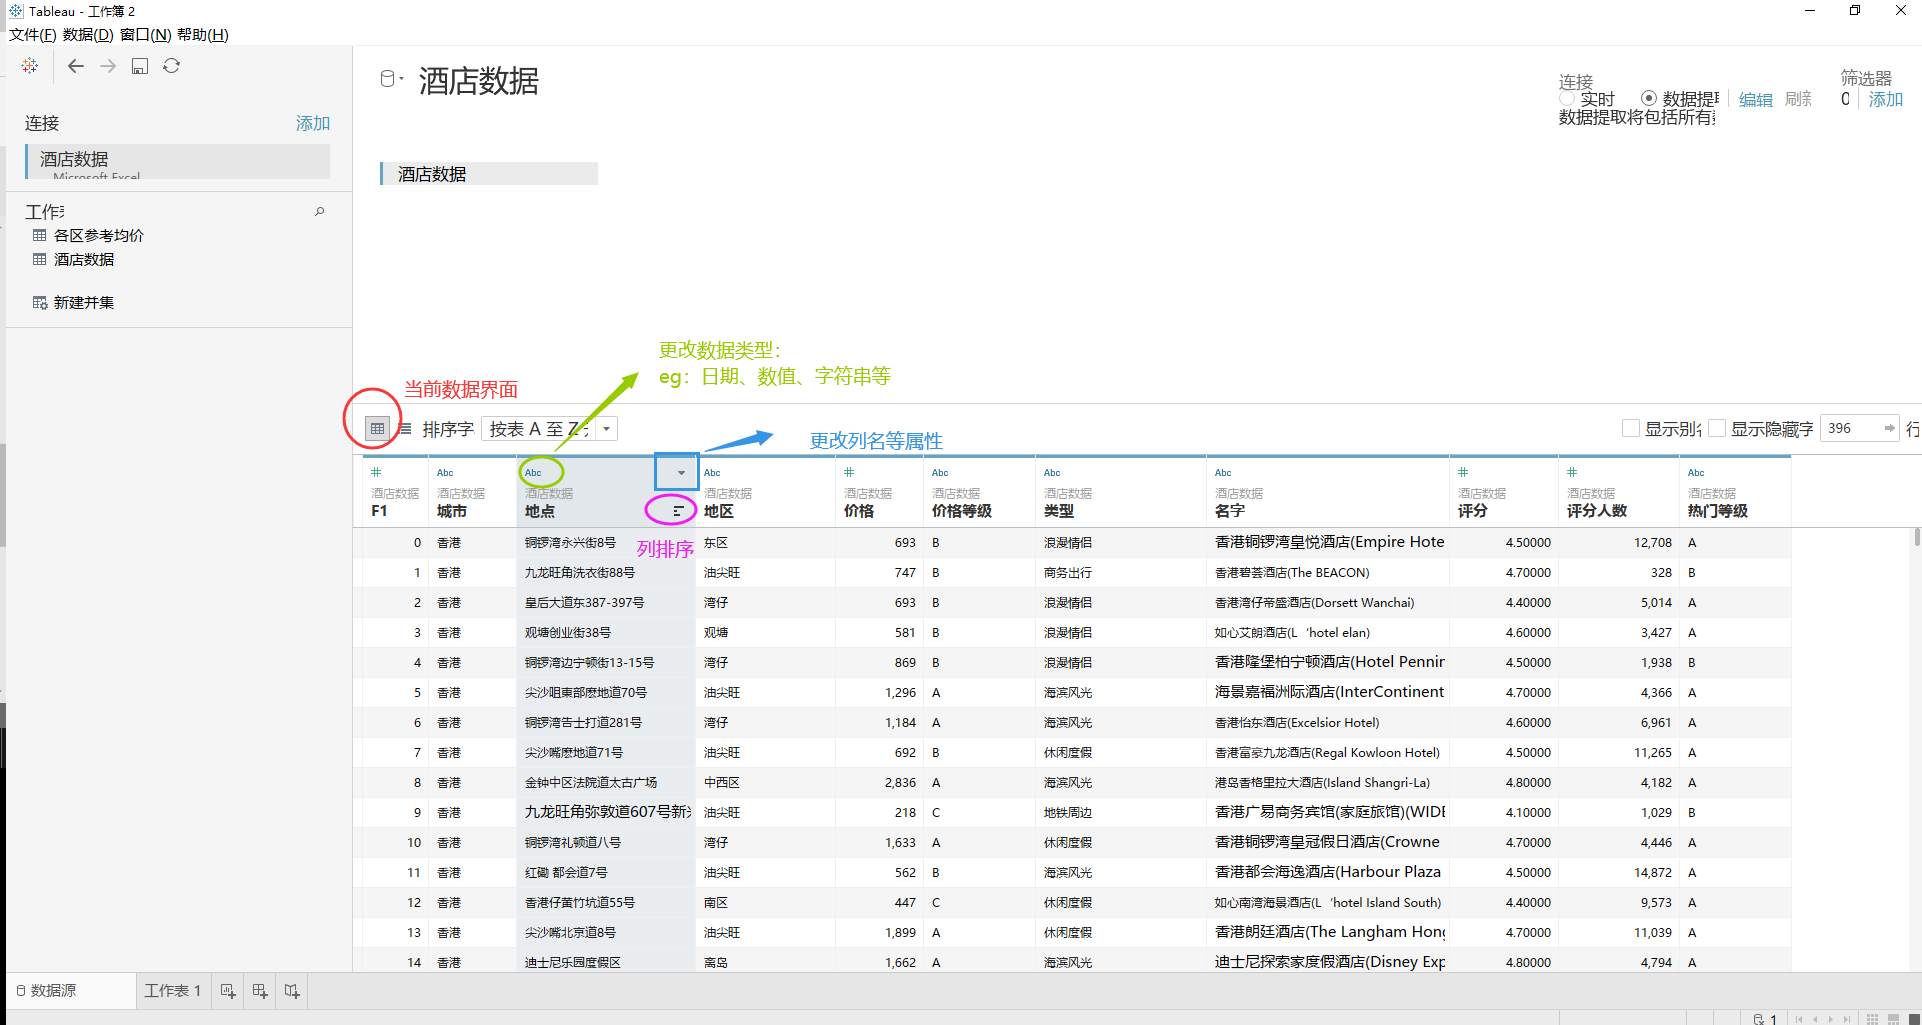This screenshot has height=1025, width=1922.
Task: Click 添加 next to 连接 in the left pane
Action: pos(313,123)
